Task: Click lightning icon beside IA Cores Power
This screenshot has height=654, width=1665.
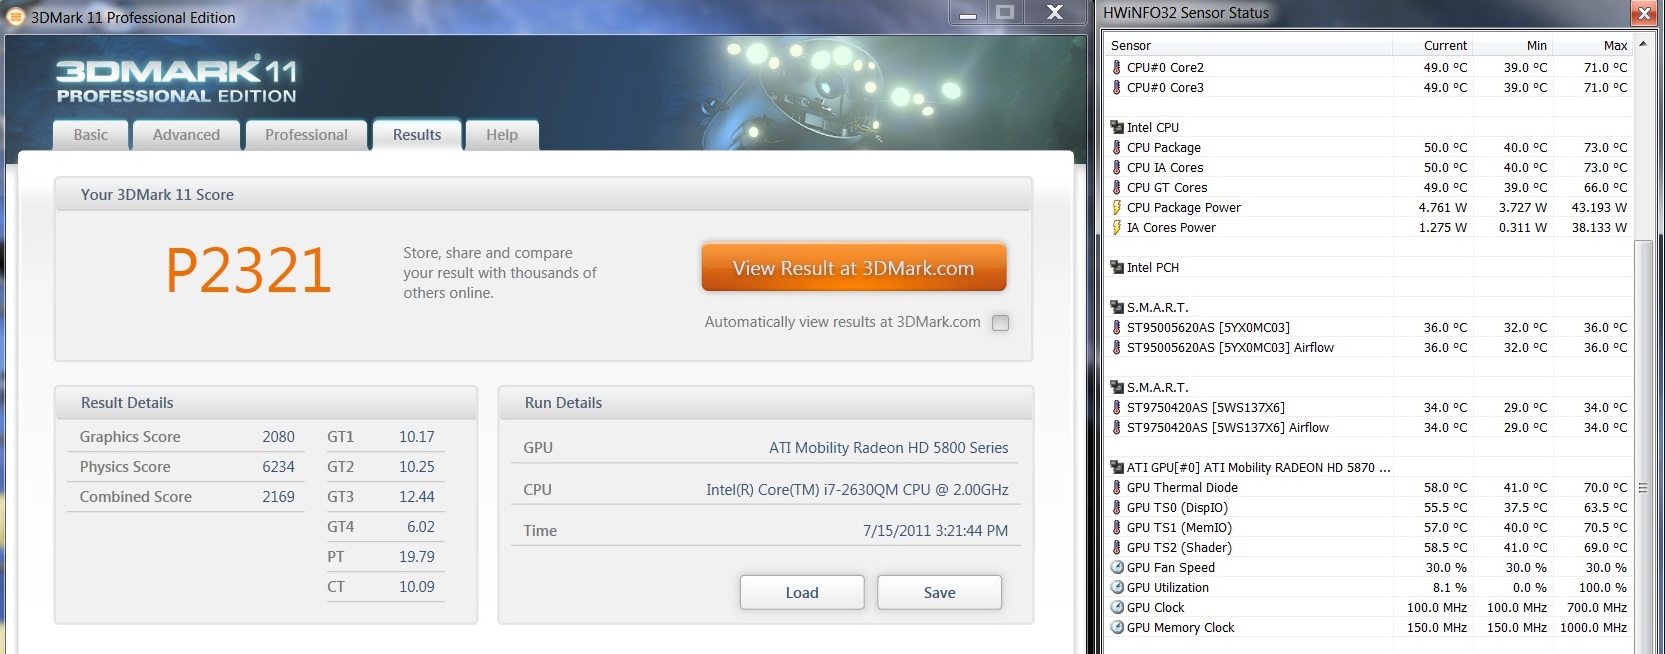Action: [1117, 227]
